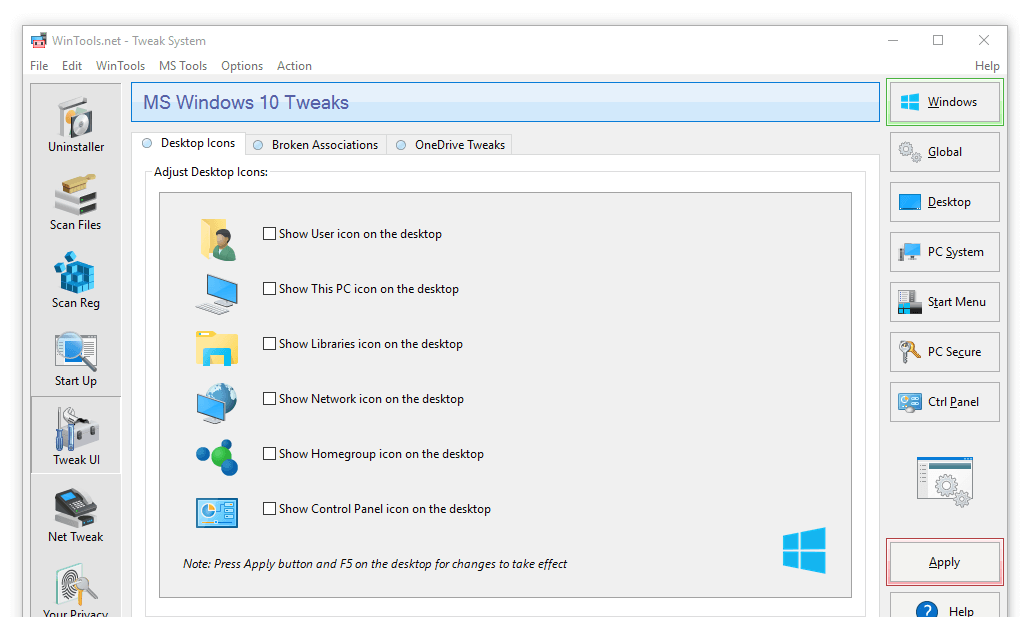Viewport: 1025px width, 617px height.
Task: Select the PC System category button
Action: coord(945,252)
